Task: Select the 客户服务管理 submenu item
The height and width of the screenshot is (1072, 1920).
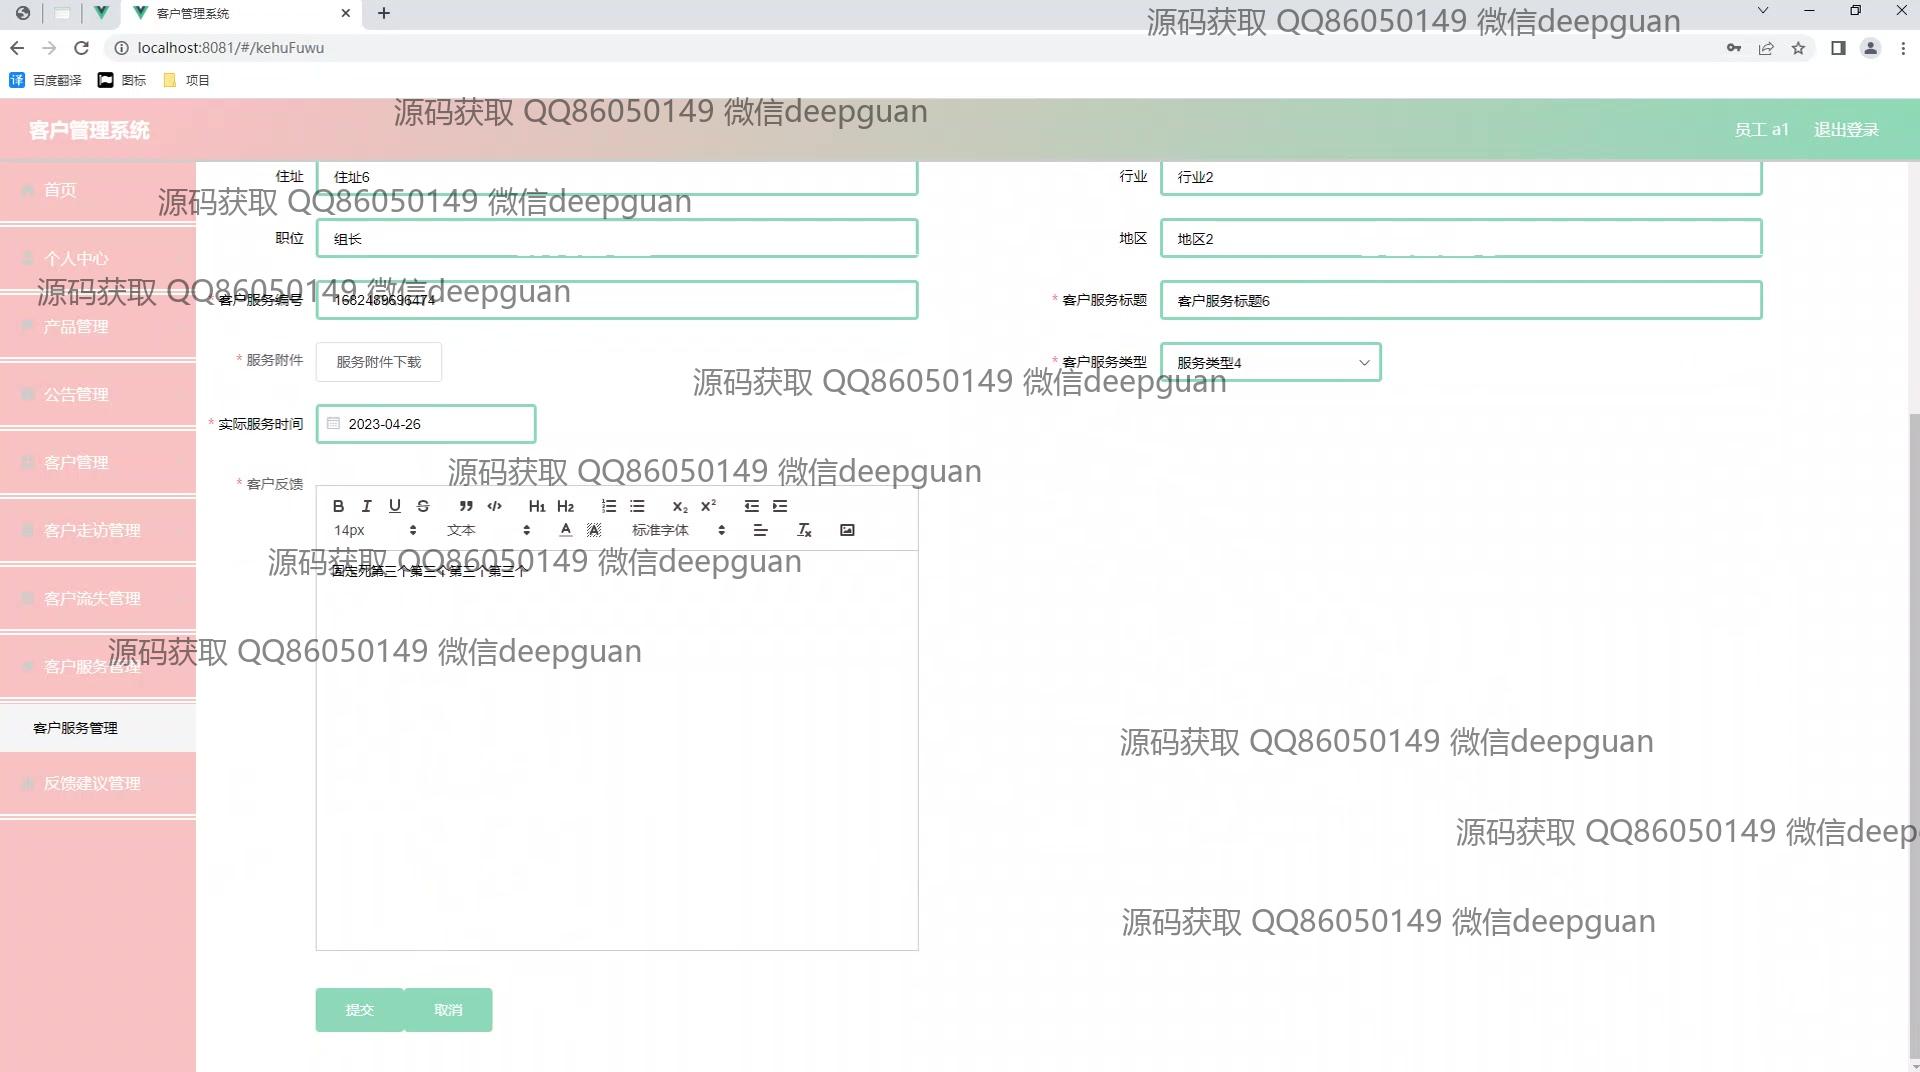Action: click(98, 728)
